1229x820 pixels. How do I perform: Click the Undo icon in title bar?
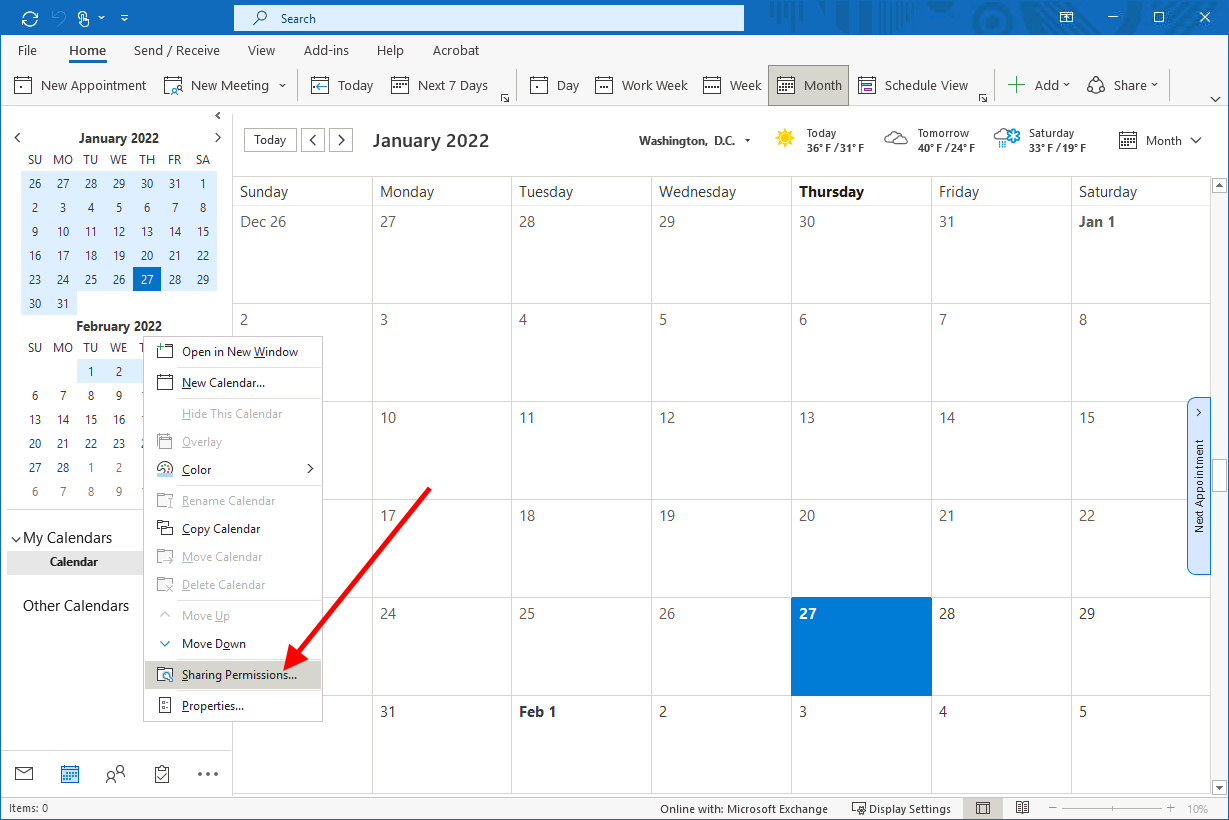click(x=58, y=18)
